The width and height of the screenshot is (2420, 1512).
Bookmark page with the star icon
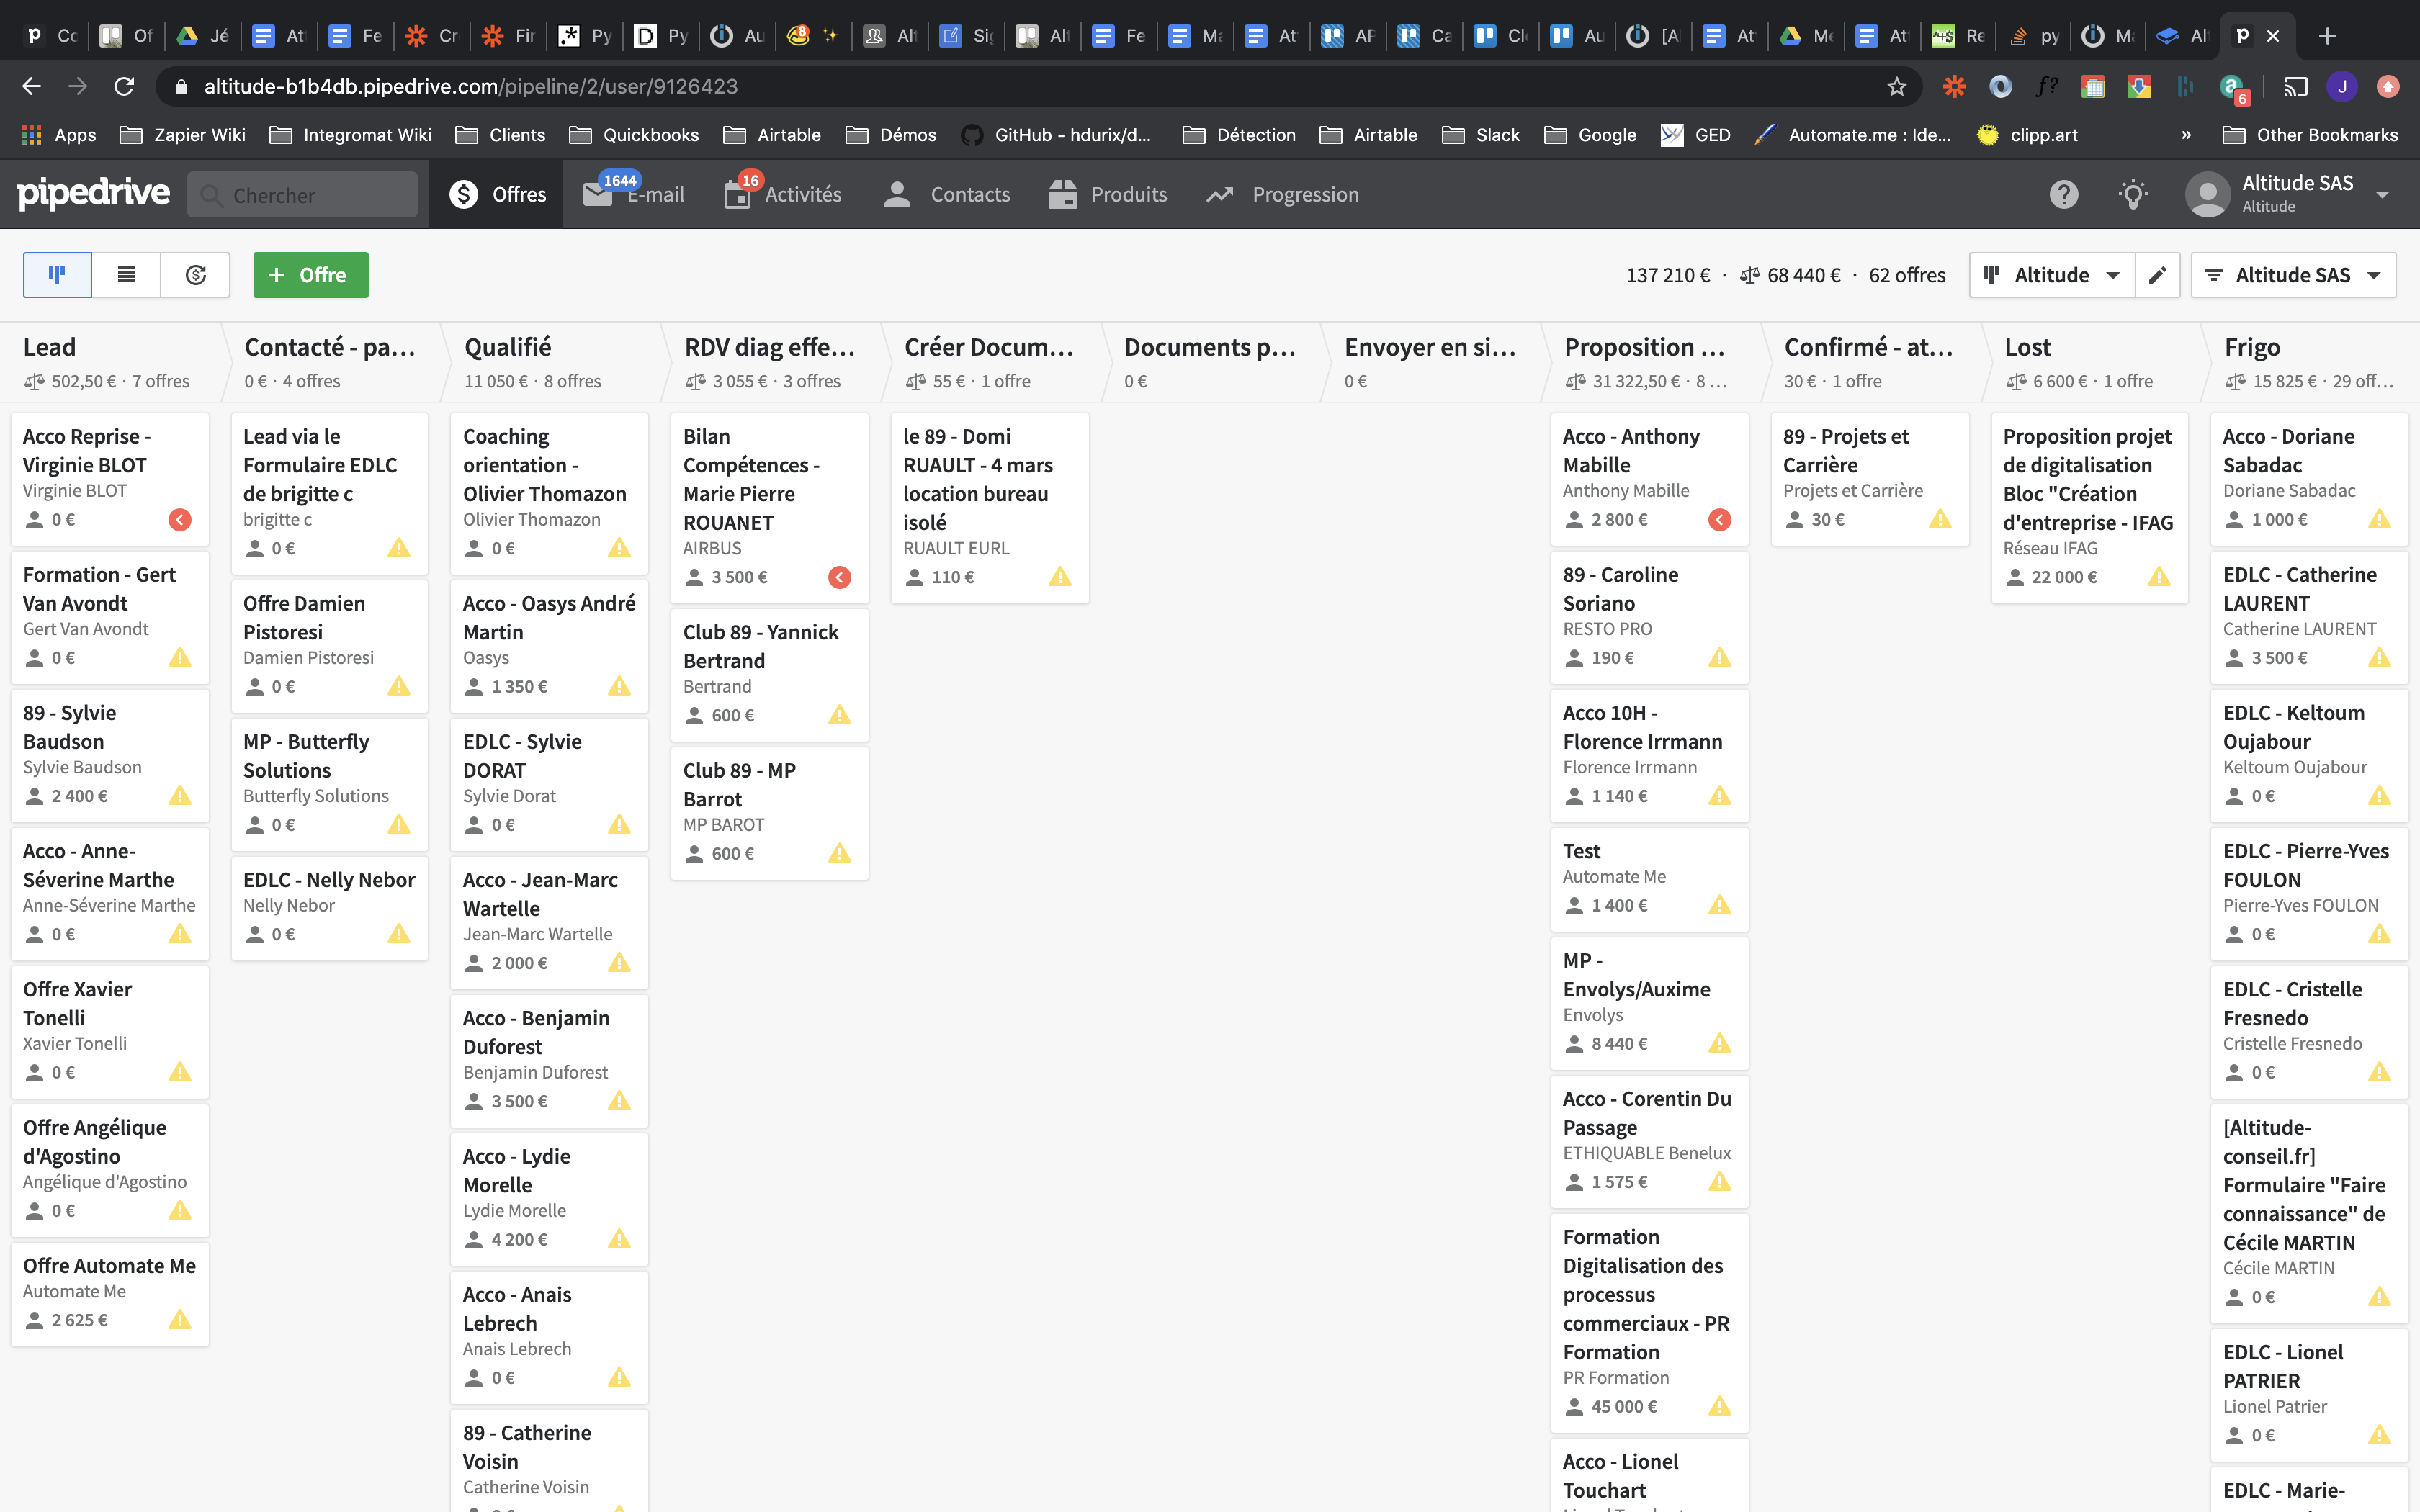pos(1896,87)
